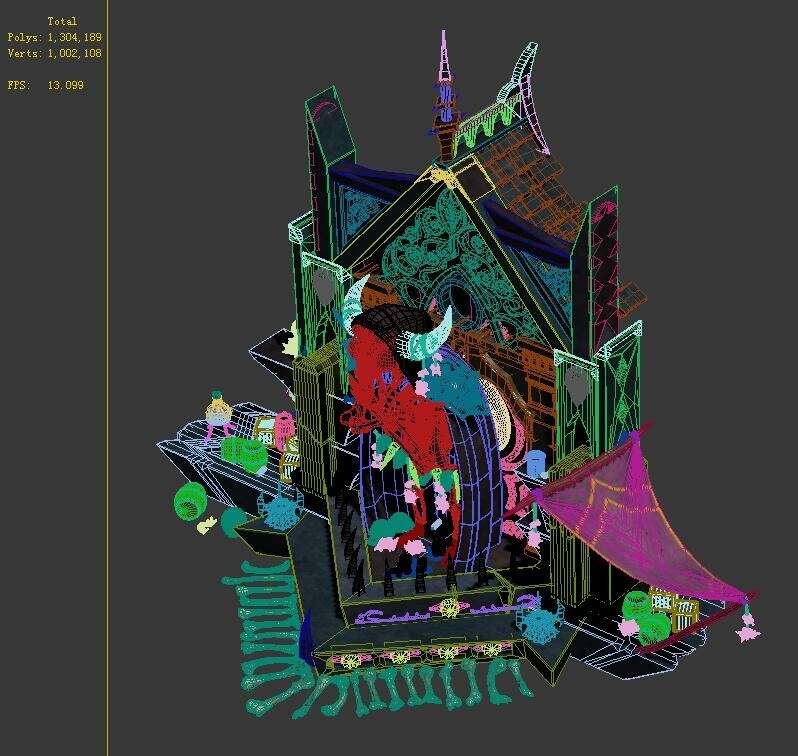Image resolution: width=798 pixels, height=756 pixels.
Task: Select the Verts count 1,002,108
Action: pos(75,53)
